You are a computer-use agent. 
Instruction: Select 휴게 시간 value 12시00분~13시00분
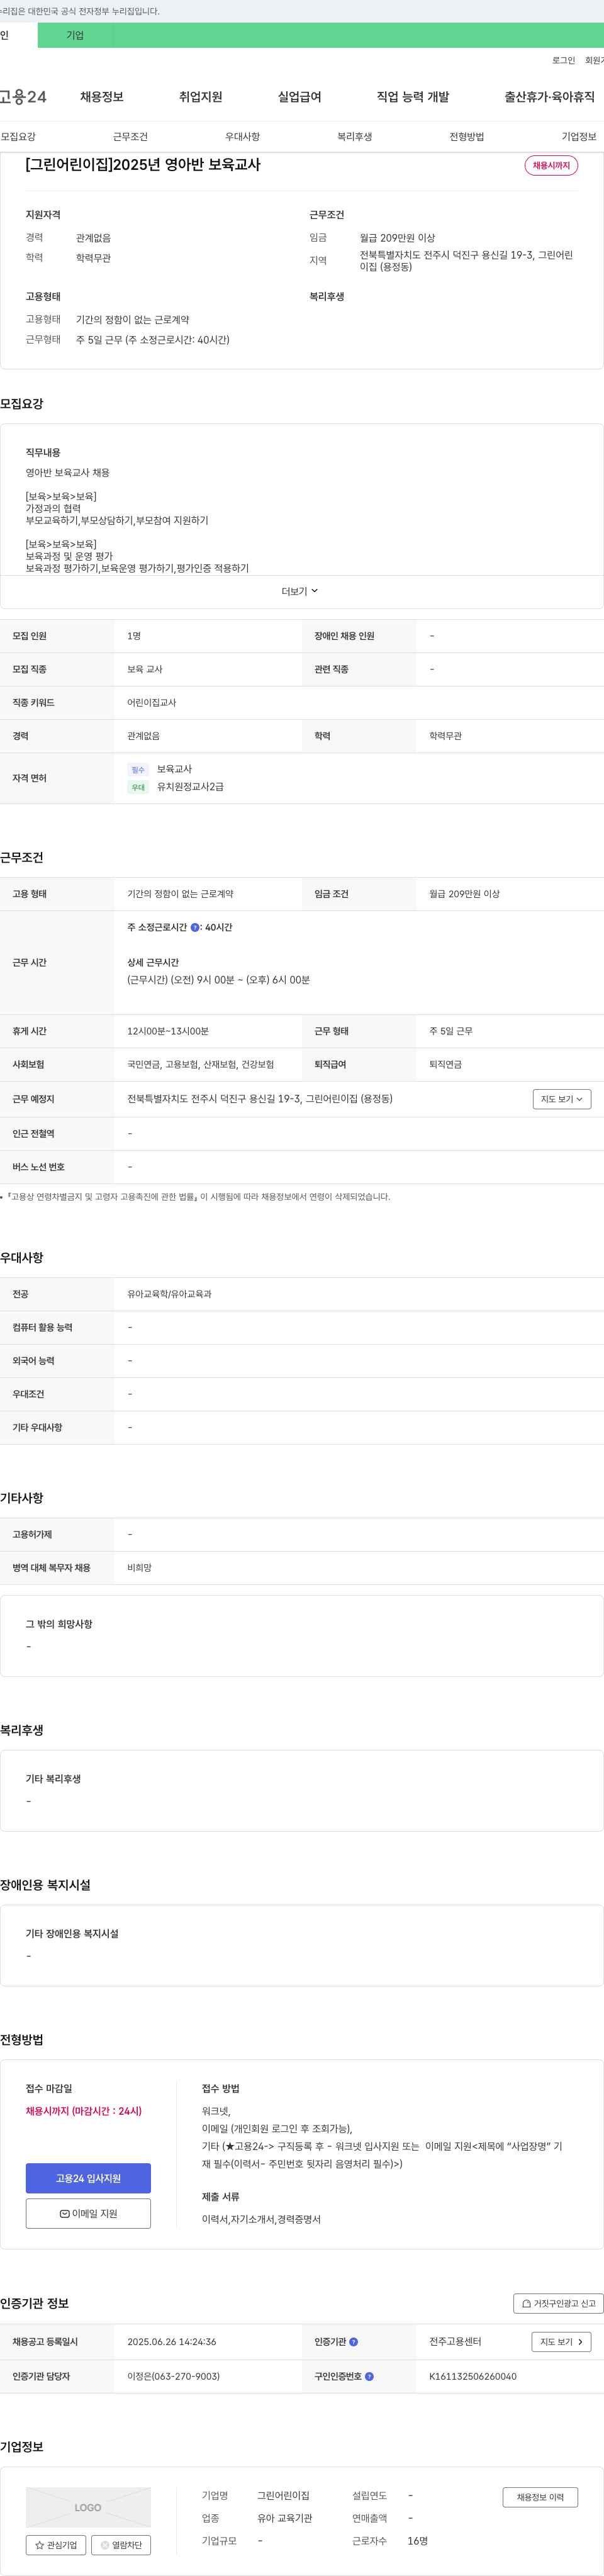point(168,1031)
